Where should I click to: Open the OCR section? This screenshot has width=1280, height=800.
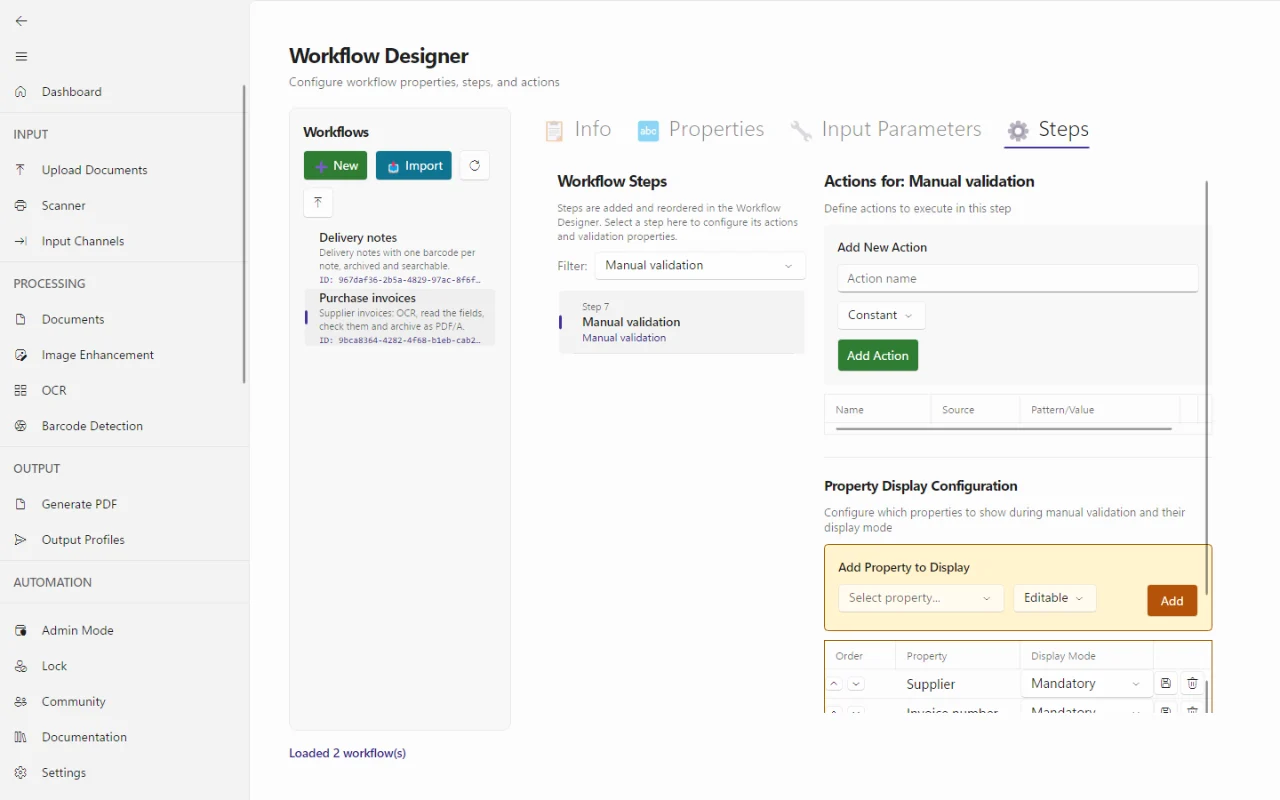(122, 390)
